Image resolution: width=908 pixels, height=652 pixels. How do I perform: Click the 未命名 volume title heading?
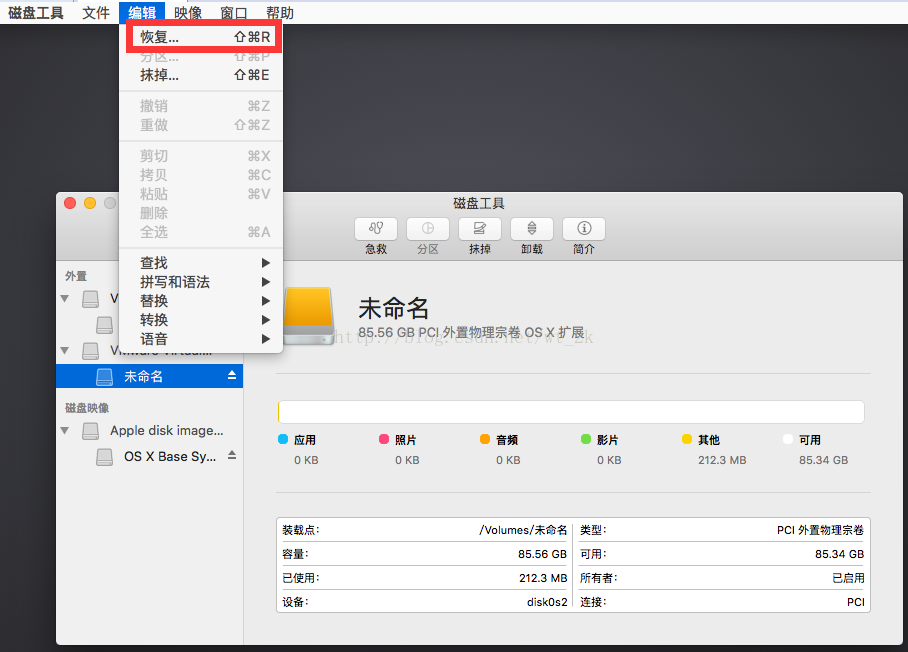point(393,308)
